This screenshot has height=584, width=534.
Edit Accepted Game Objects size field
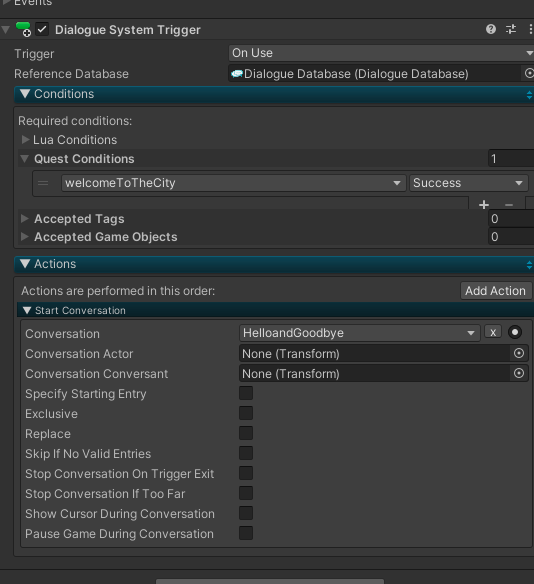click(511, 237)
